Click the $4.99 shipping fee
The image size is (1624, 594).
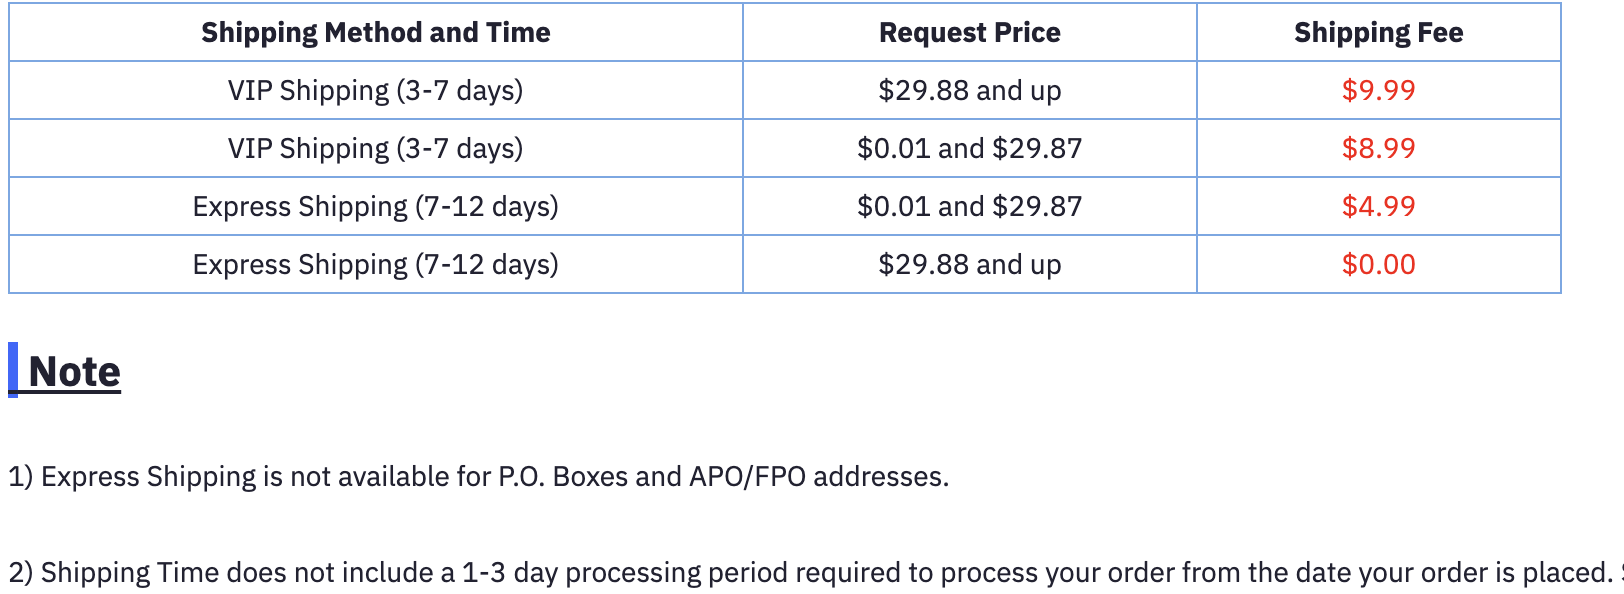[x=1378, y=207]
